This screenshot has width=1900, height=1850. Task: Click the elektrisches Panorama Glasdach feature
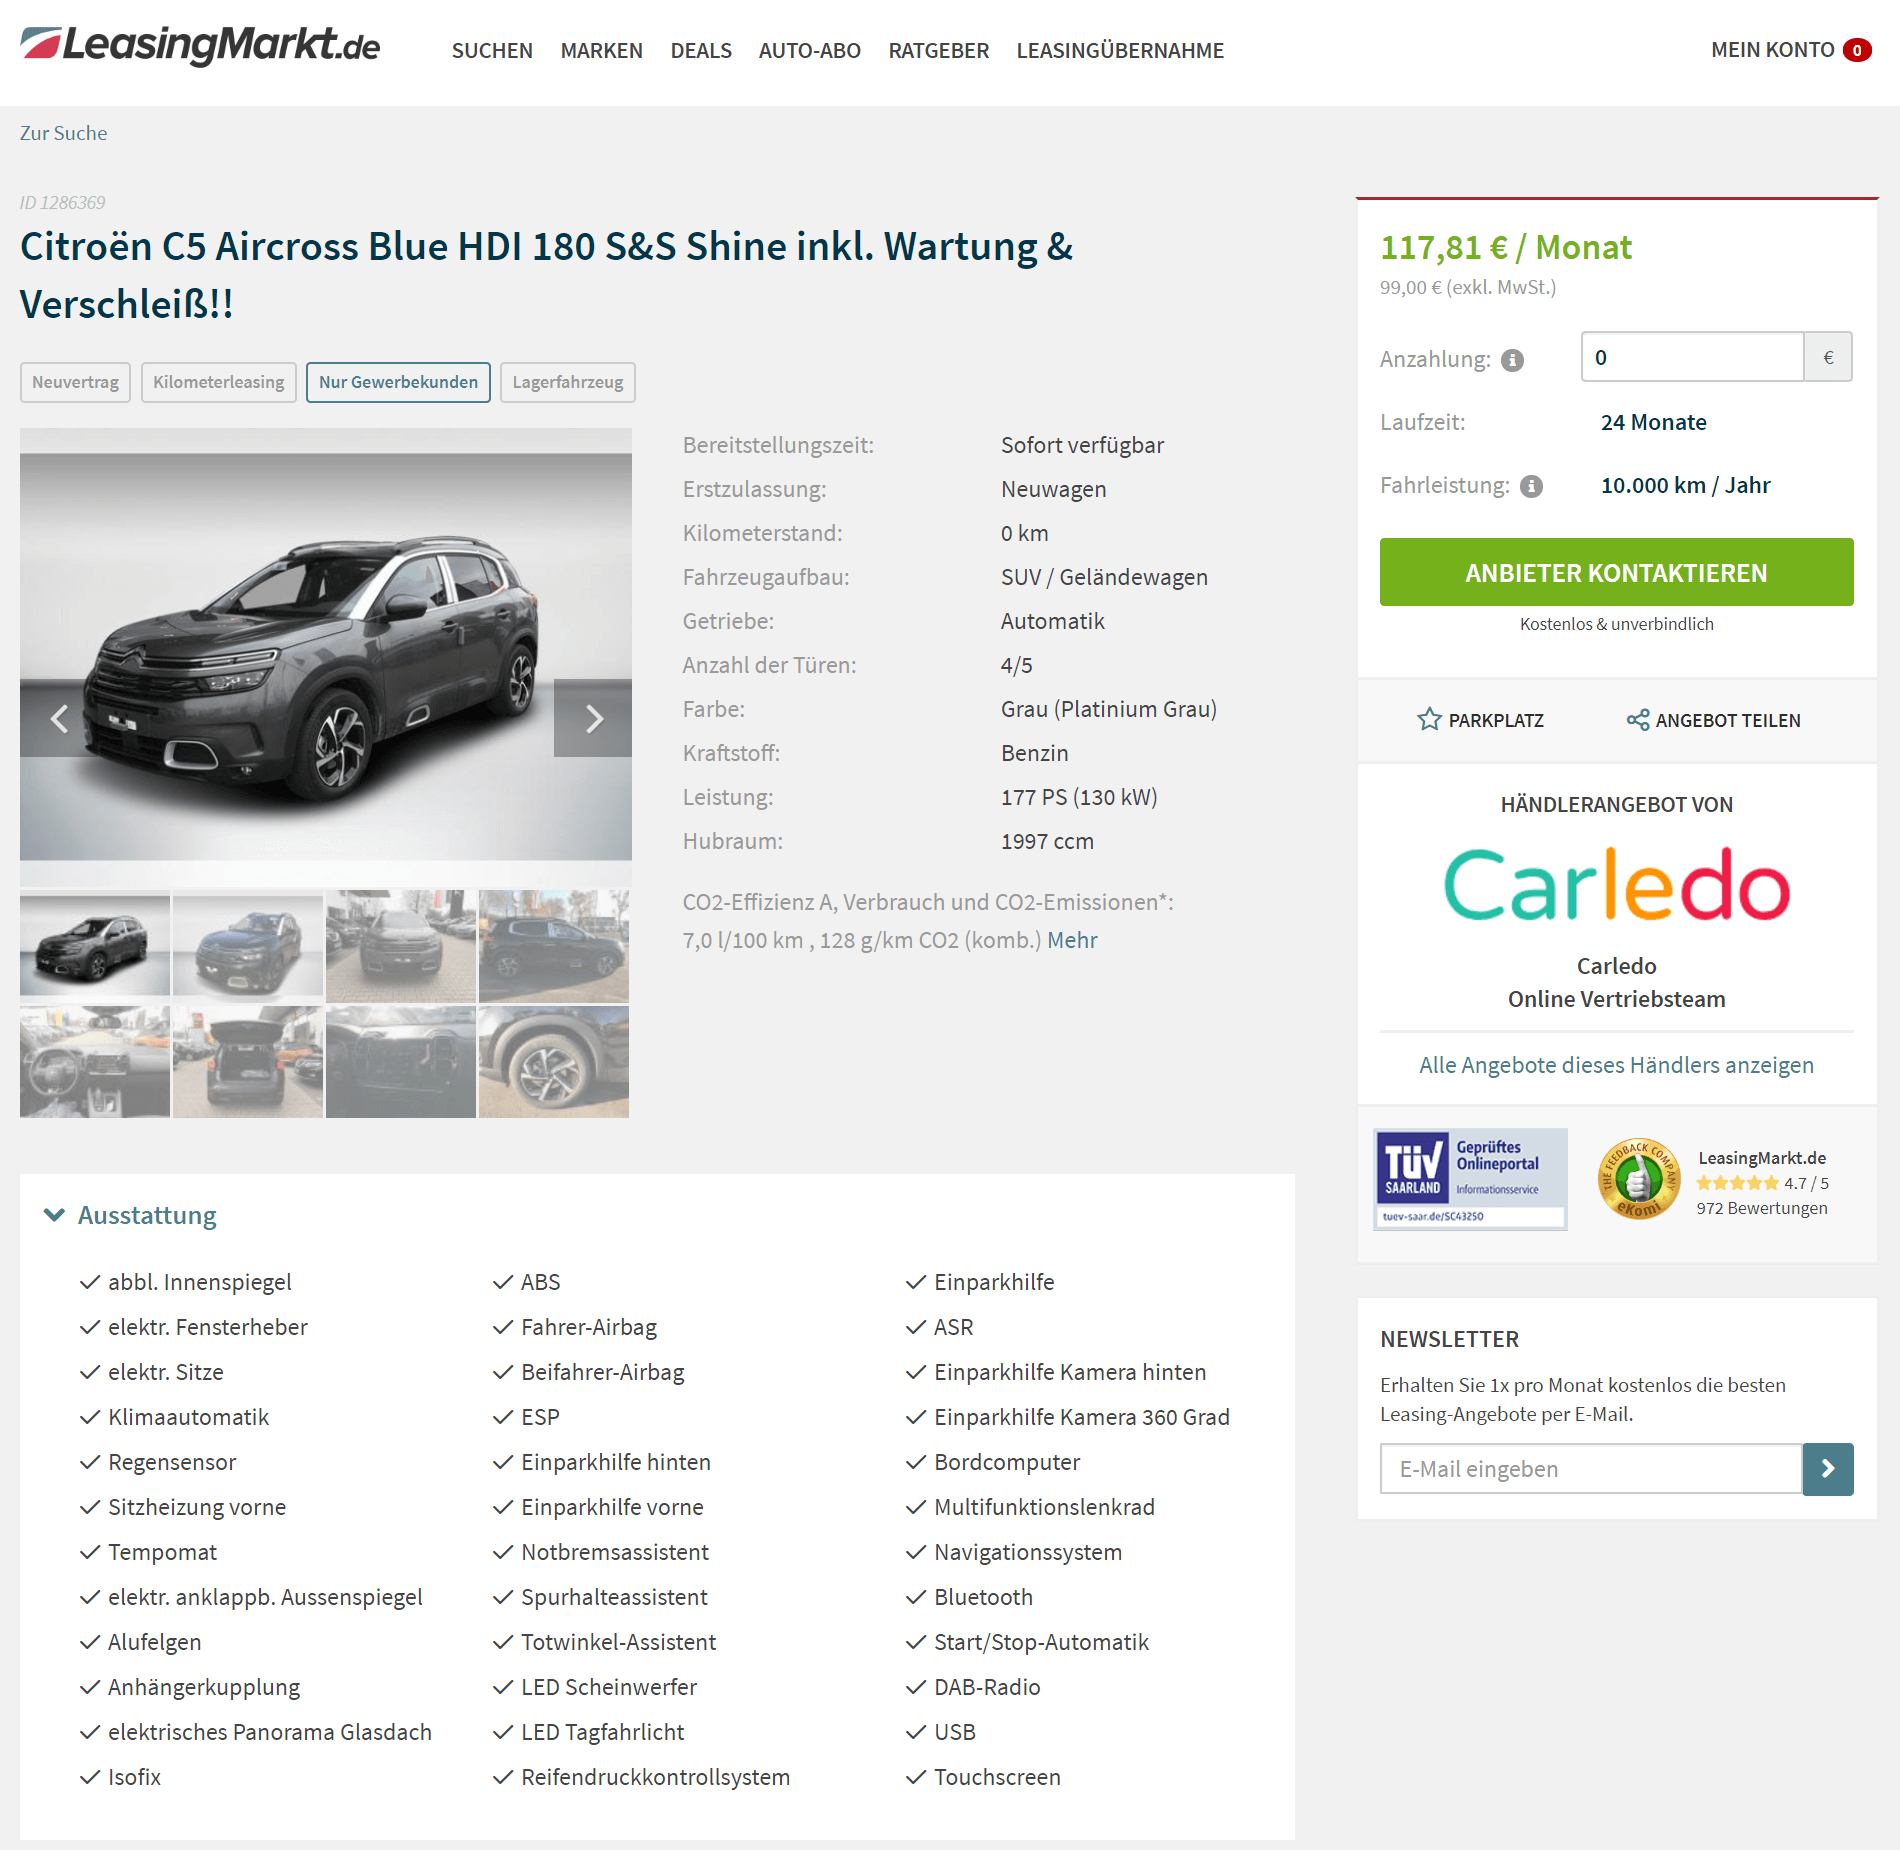(x=269, y=1732)
